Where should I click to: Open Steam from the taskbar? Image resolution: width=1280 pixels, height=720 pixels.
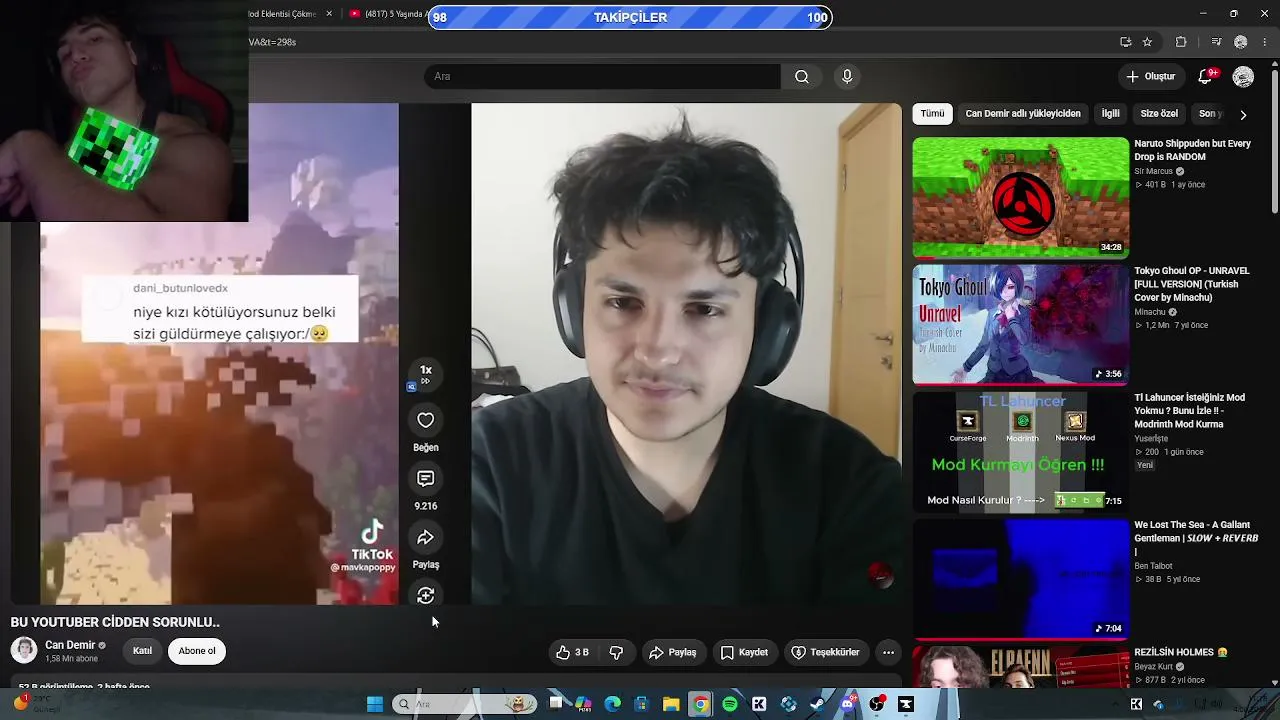coord(818,704)
